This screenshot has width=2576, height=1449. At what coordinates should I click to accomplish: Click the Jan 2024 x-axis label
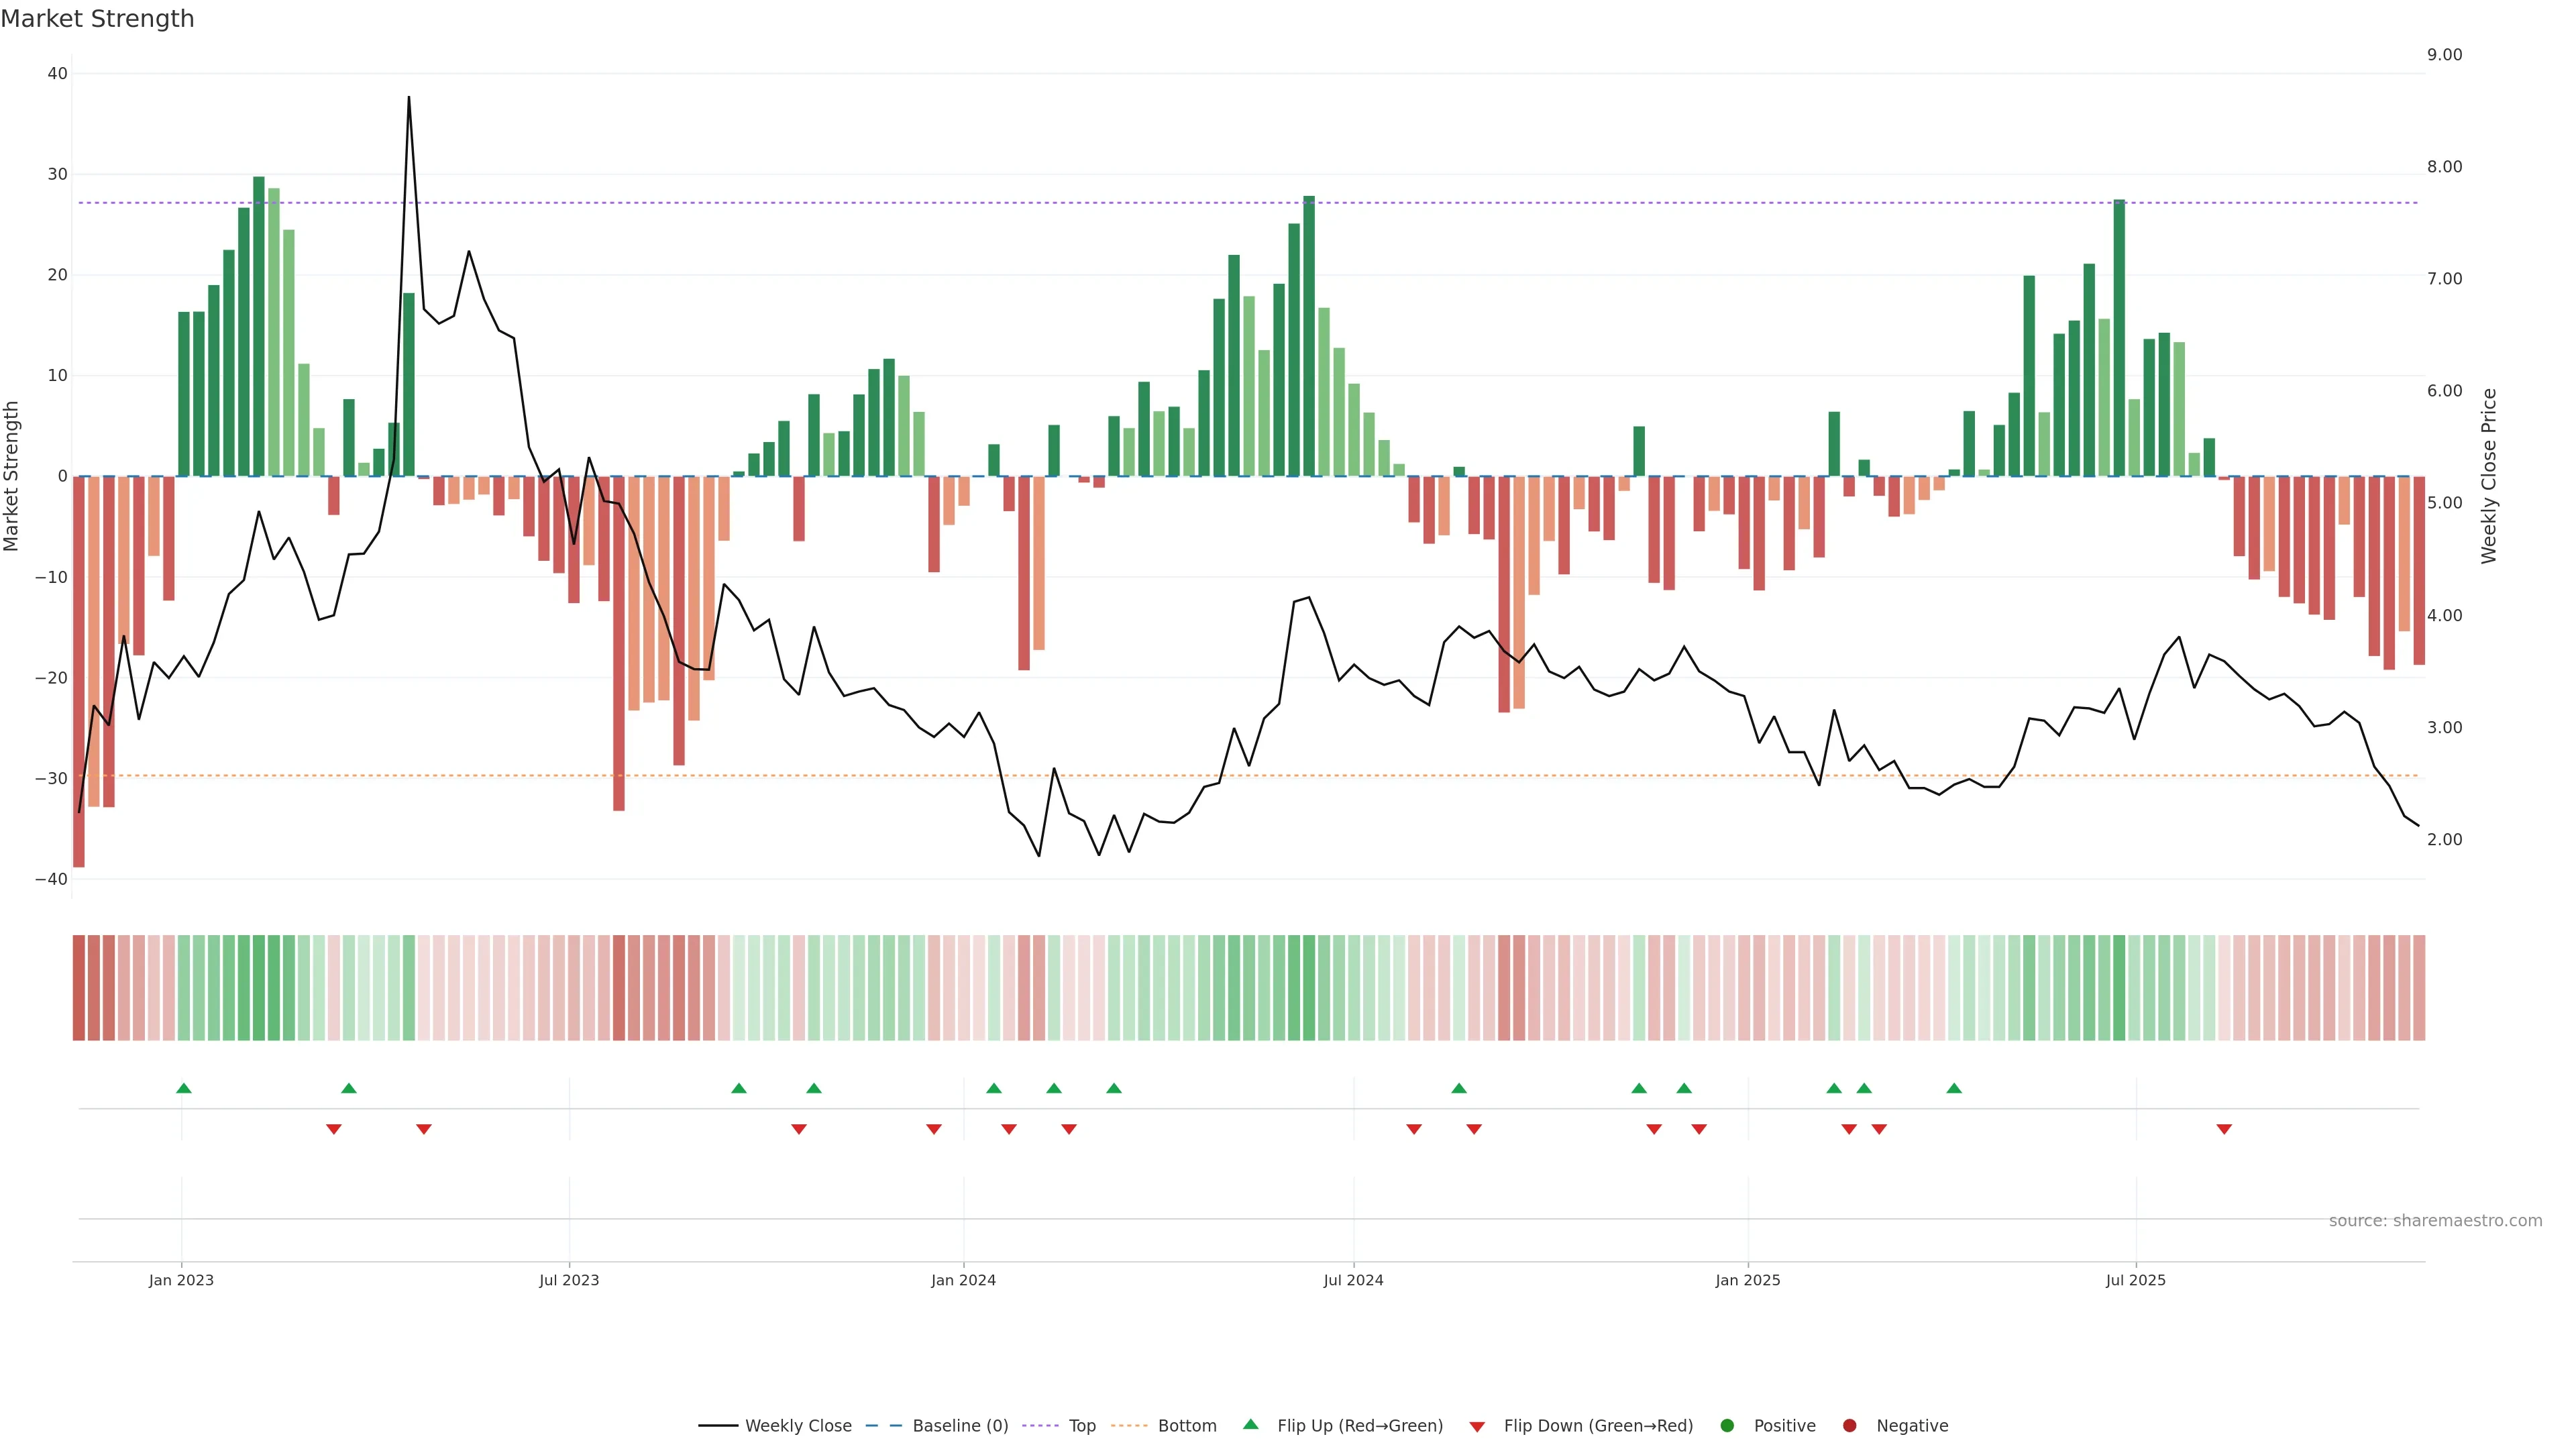pos(963,1280)
